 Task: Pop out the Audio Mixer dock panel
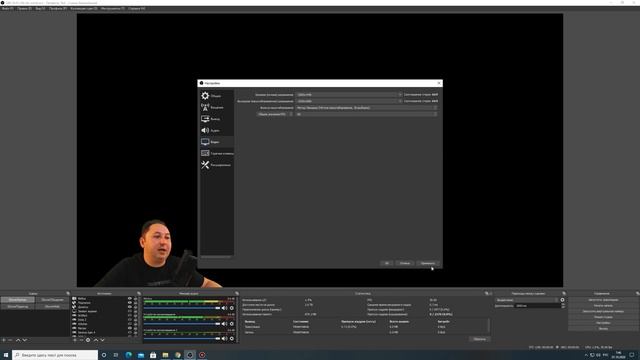237,293
